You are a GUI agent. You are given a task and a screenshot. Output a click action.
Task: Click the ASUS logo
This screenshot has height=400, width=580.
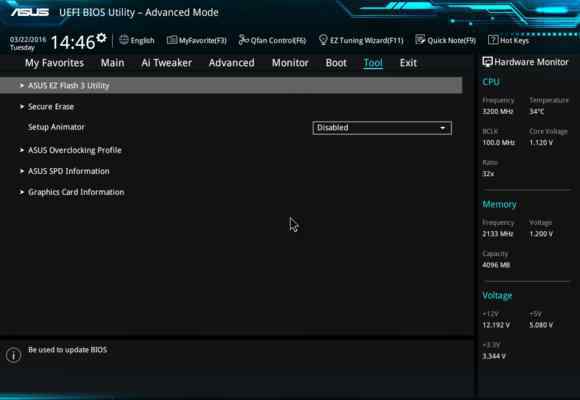[30, 13]
